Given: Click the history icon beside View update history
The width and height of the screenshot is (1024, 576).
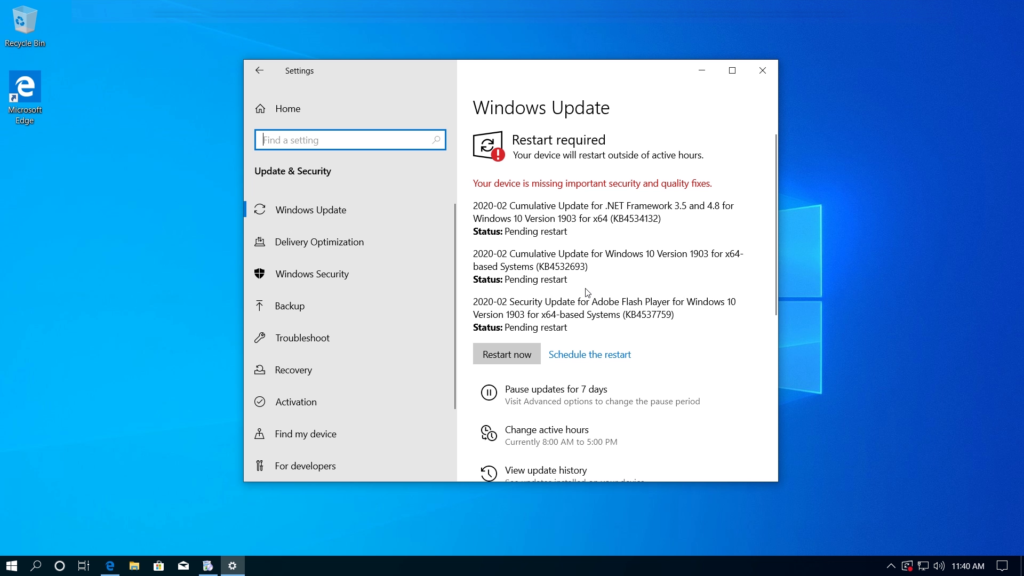Looking at the screenshot, I should tap(488, 473).
